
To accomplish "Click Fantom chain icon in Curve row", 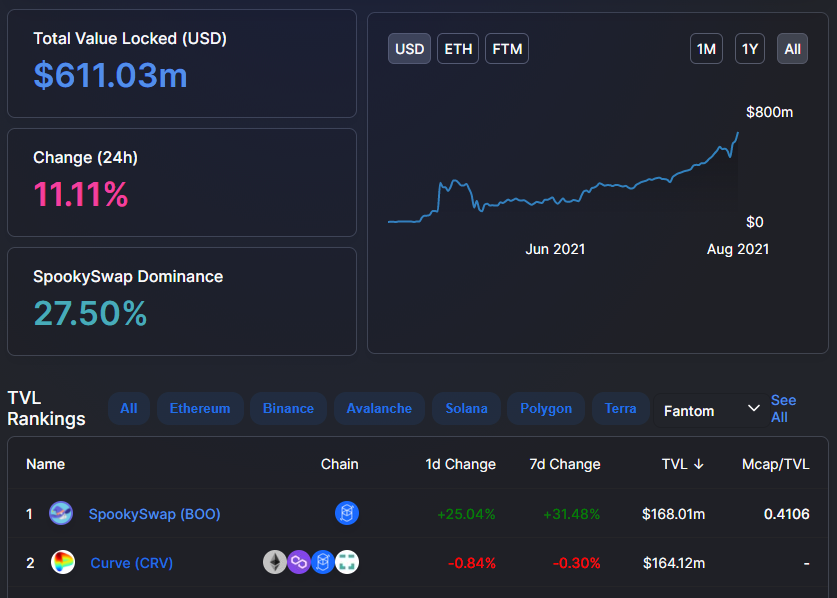I will 323,562.
